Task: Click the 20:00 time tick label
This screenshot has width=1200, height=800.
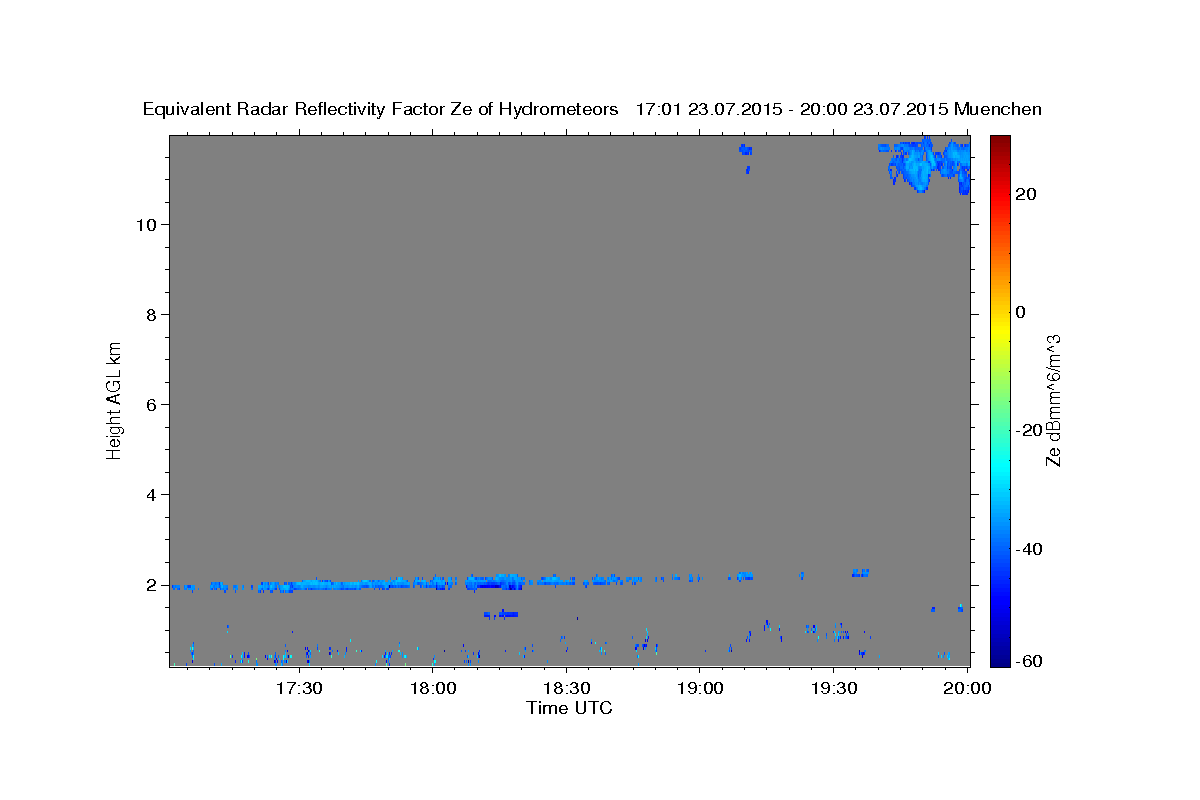Action: (967, 688)
